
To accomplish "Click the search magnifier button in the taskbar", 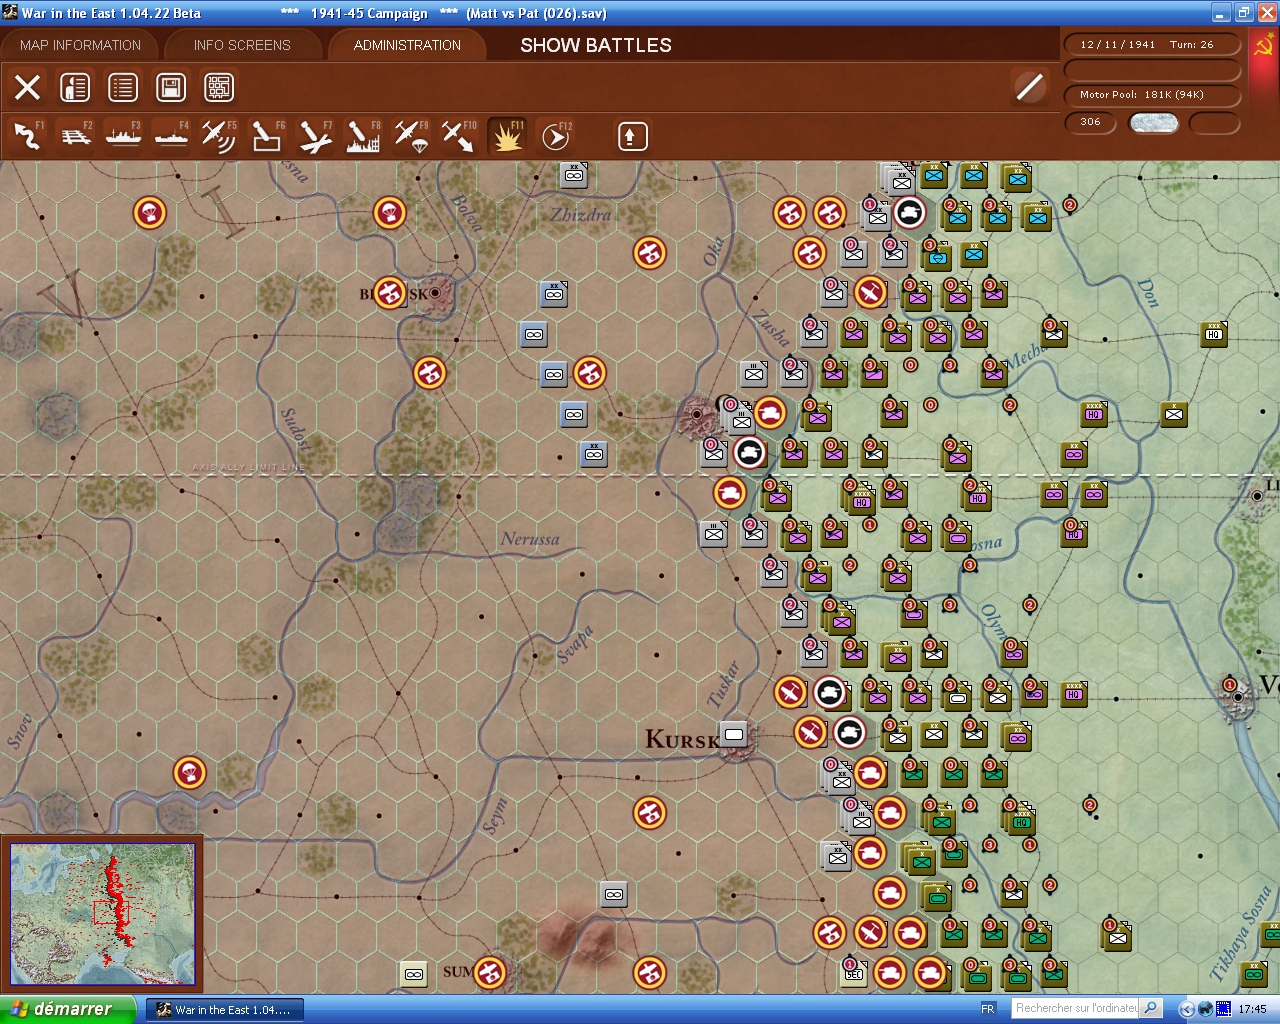I will point(1150,1008).
